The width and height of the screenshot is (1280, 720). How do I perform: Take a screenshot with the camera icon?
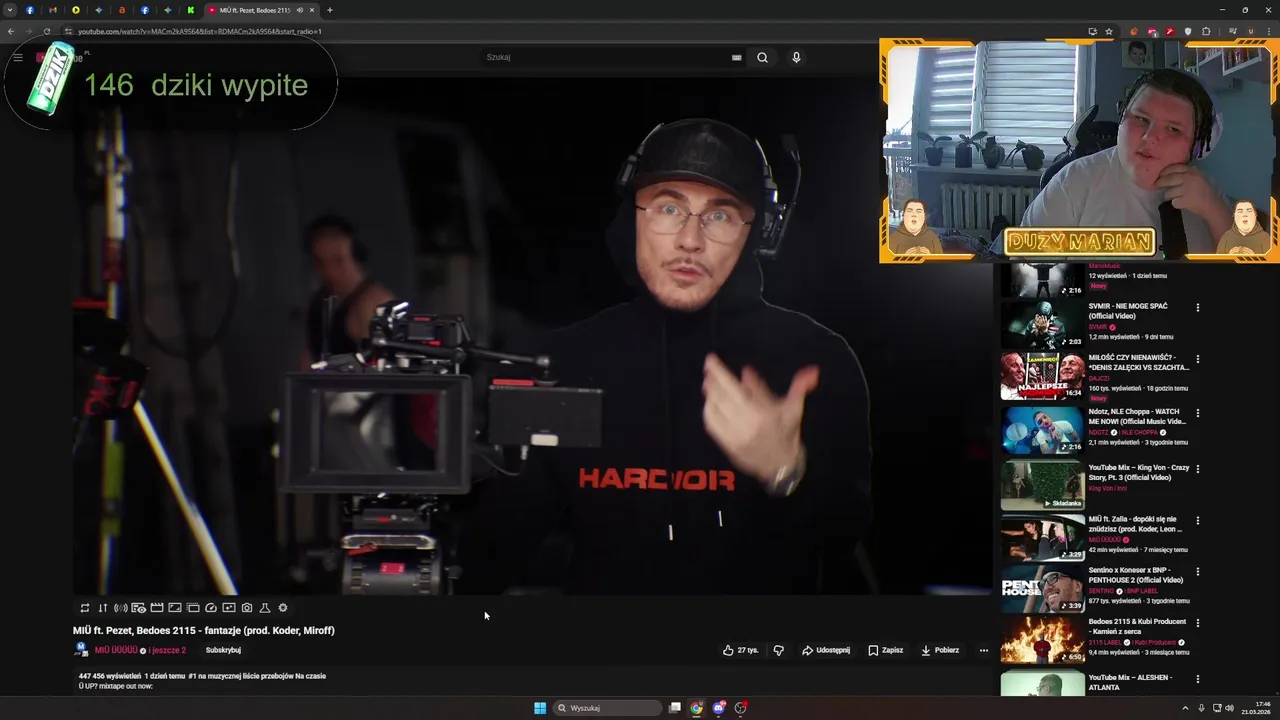(x=247, y=608)
